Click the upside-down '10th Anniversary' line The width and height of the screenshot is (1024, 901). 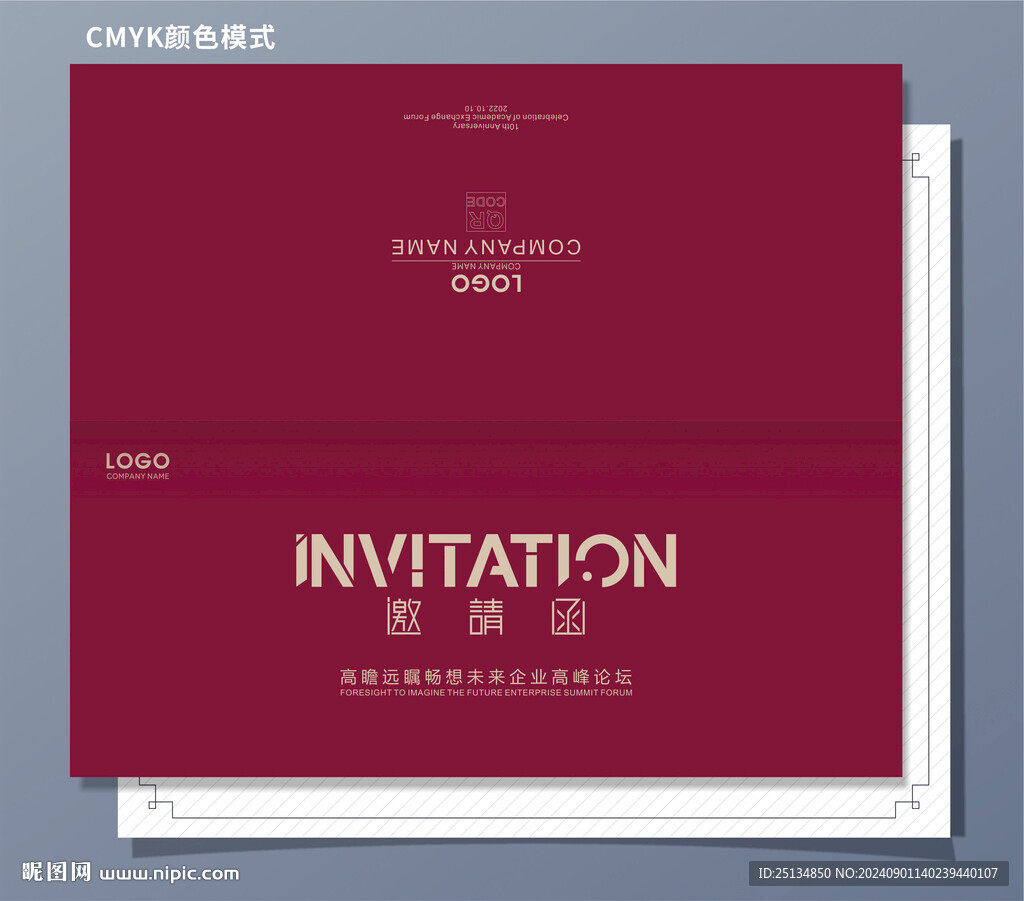point(486,126)
